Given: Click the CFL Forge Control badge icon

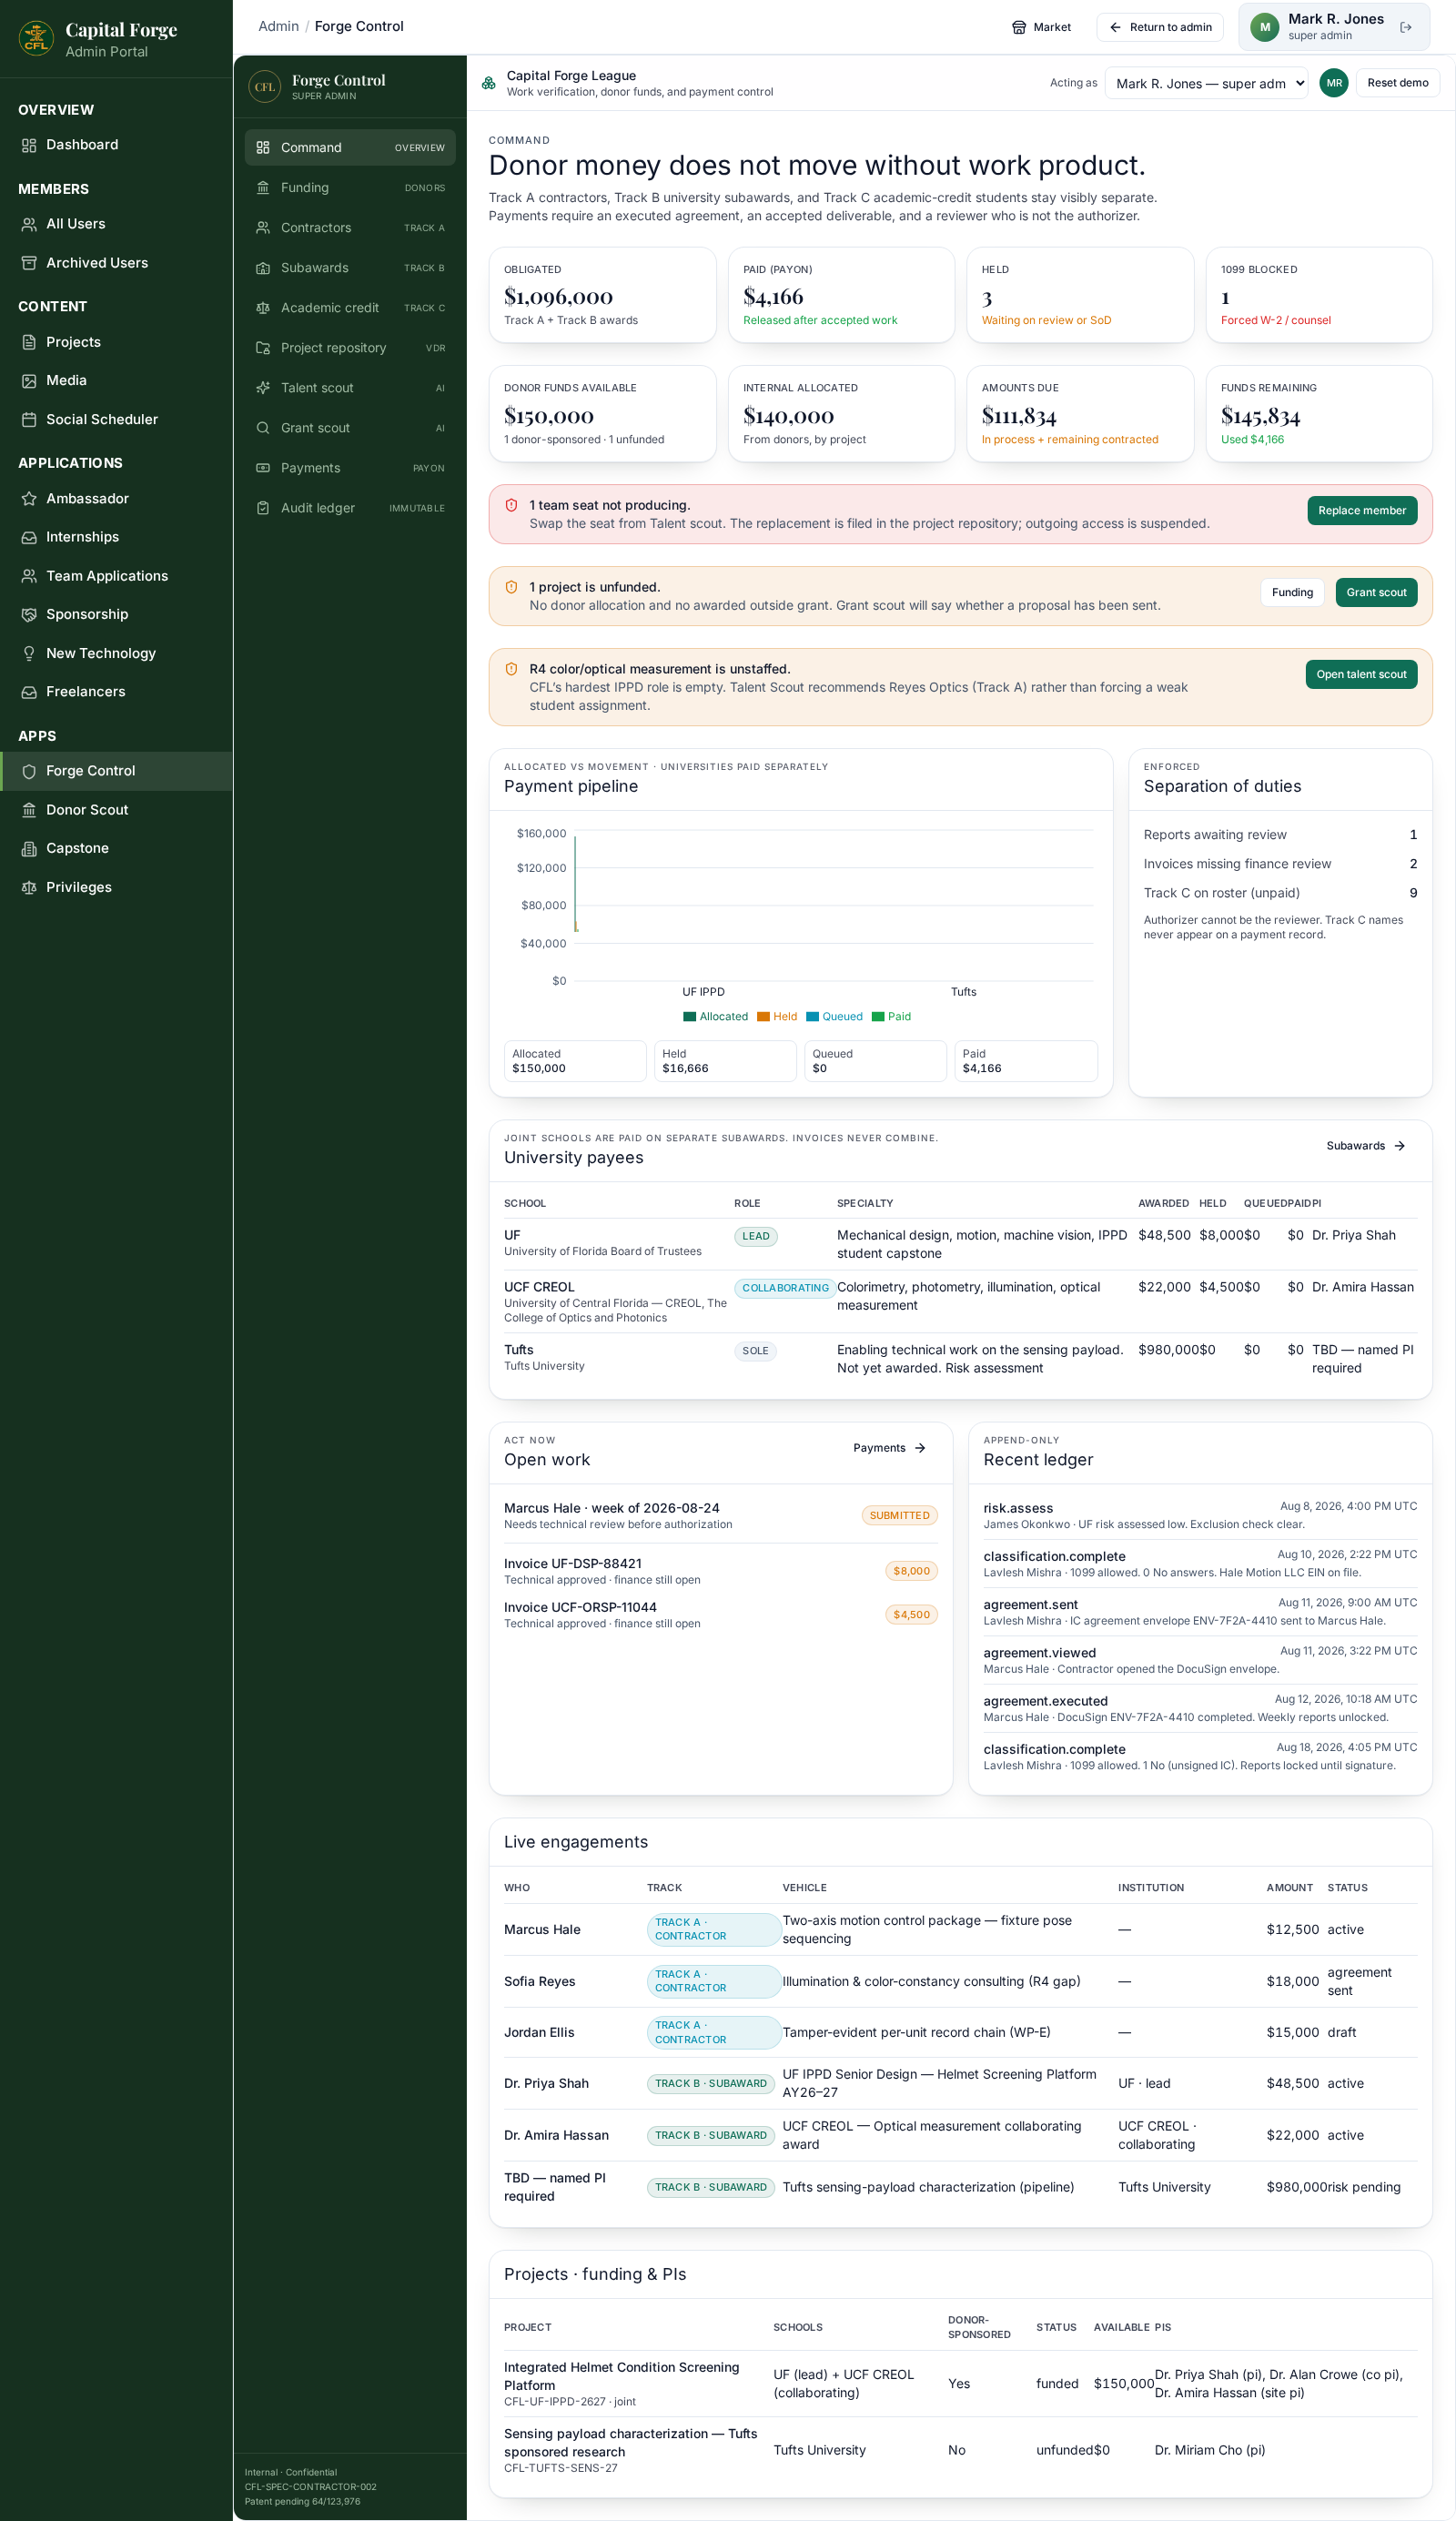Looking at the screenshot, I should point(265,87).
